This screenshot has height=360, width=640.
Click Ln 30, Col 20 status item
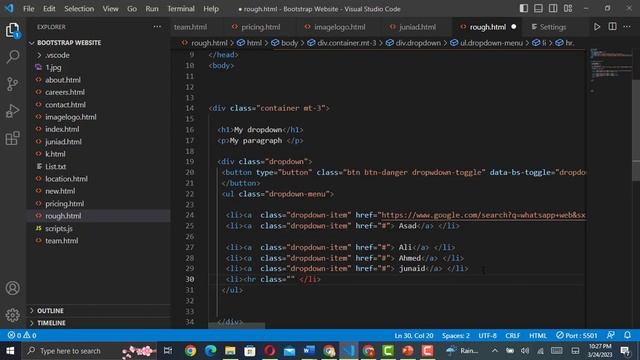[x=413, y=336]
